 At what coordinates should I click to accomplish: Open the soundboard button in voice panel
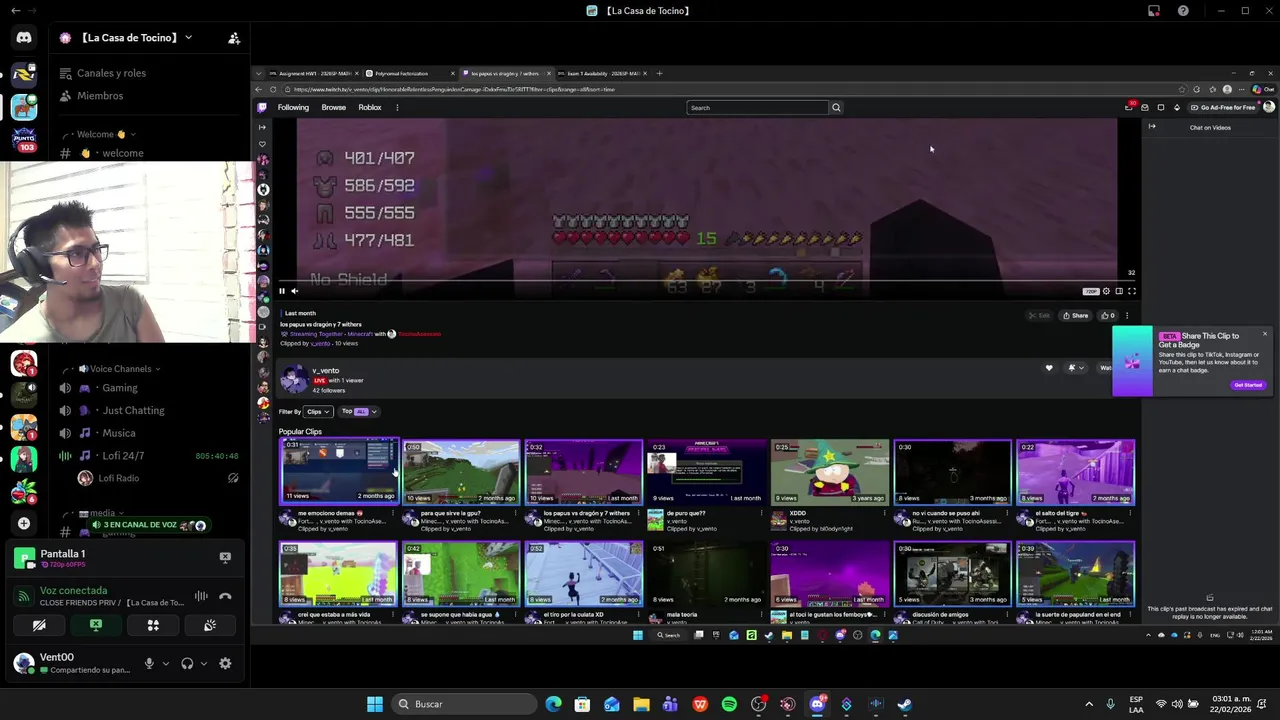pos(210,625)
